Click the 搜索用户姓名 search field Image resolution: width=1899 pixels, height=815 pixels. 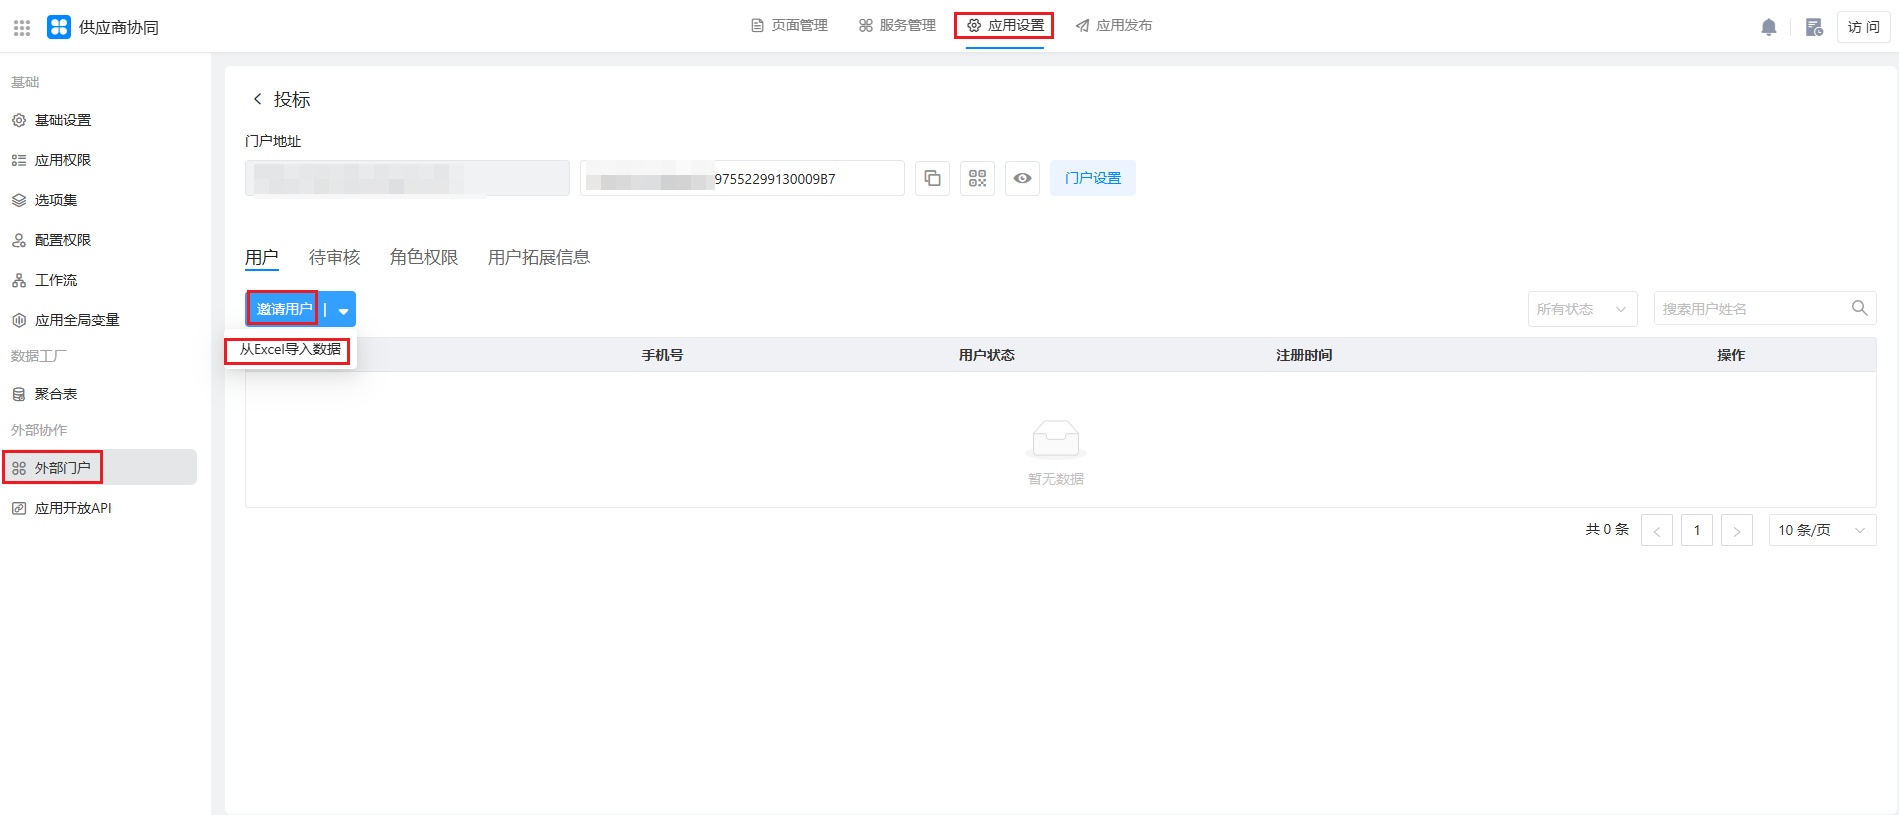point(1750,309)
